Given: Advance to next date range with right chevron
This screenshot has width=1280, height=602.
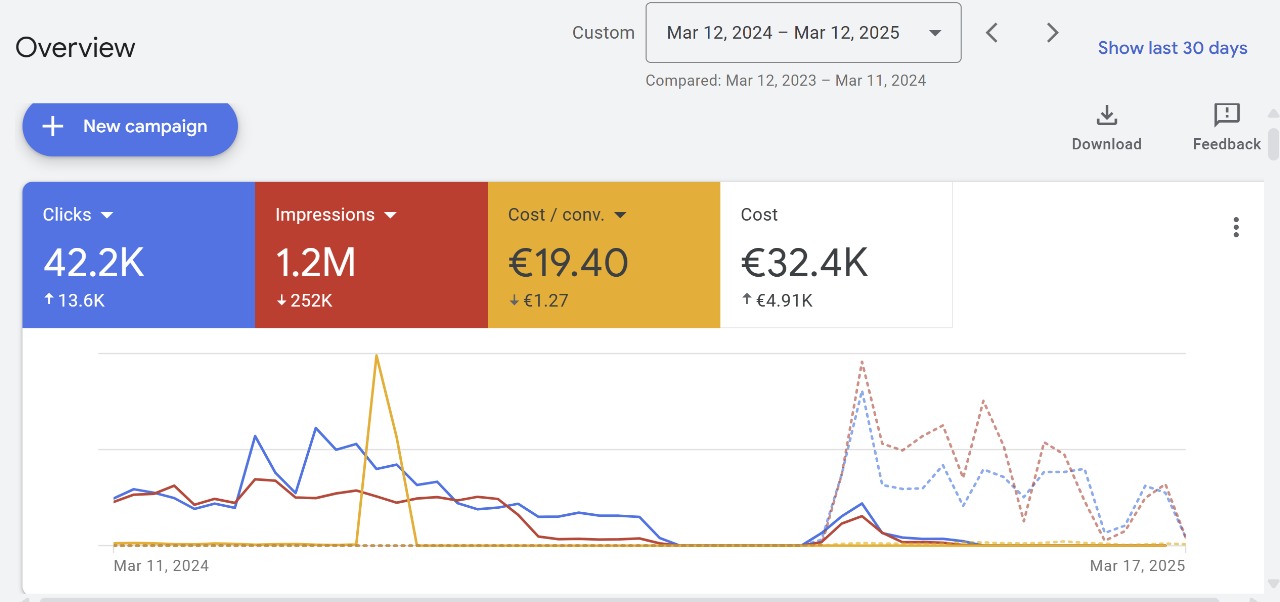Looking at the screenshot, I should 1052,33.
